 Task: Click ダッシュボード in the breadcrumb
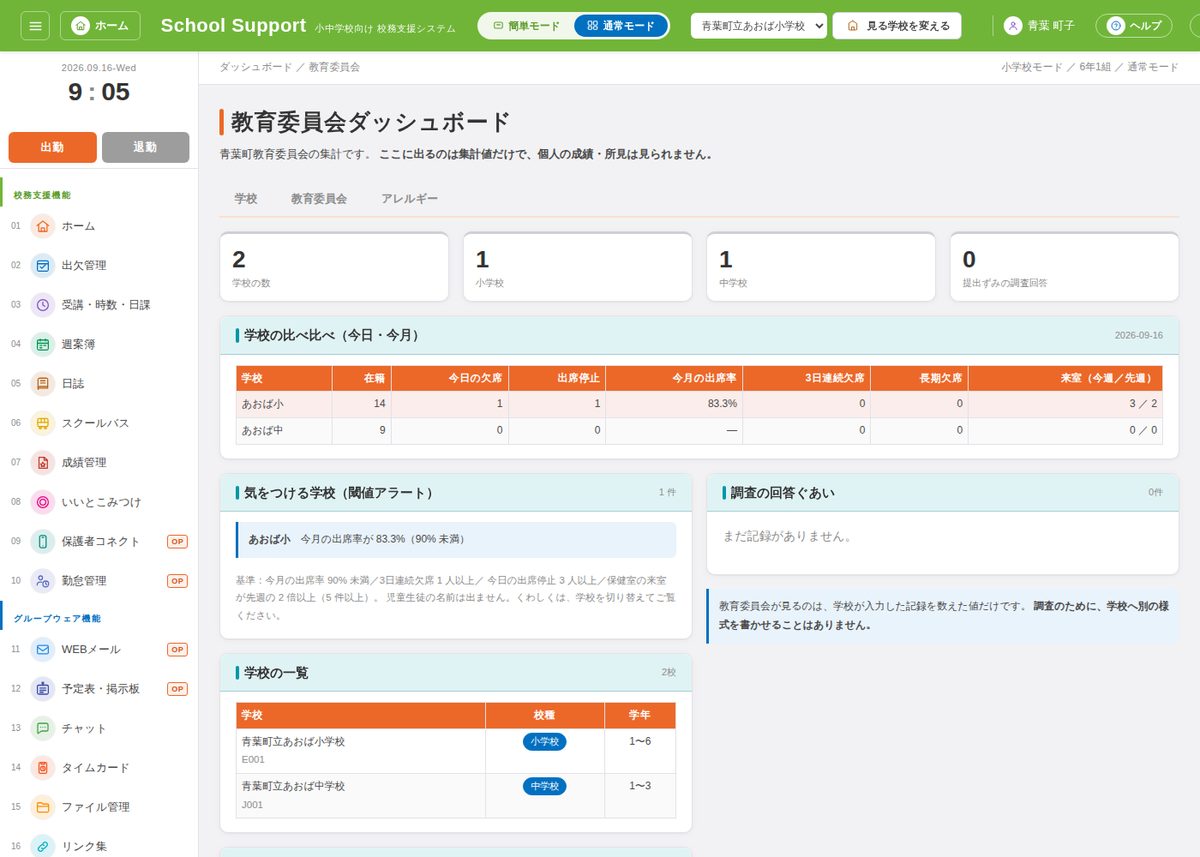(x=255, y=67)
